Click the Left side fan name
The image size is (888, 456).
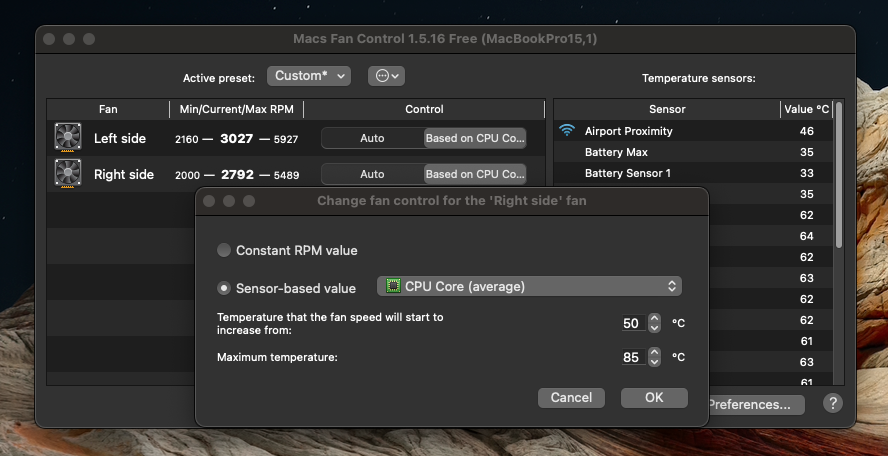click(119, 138)
